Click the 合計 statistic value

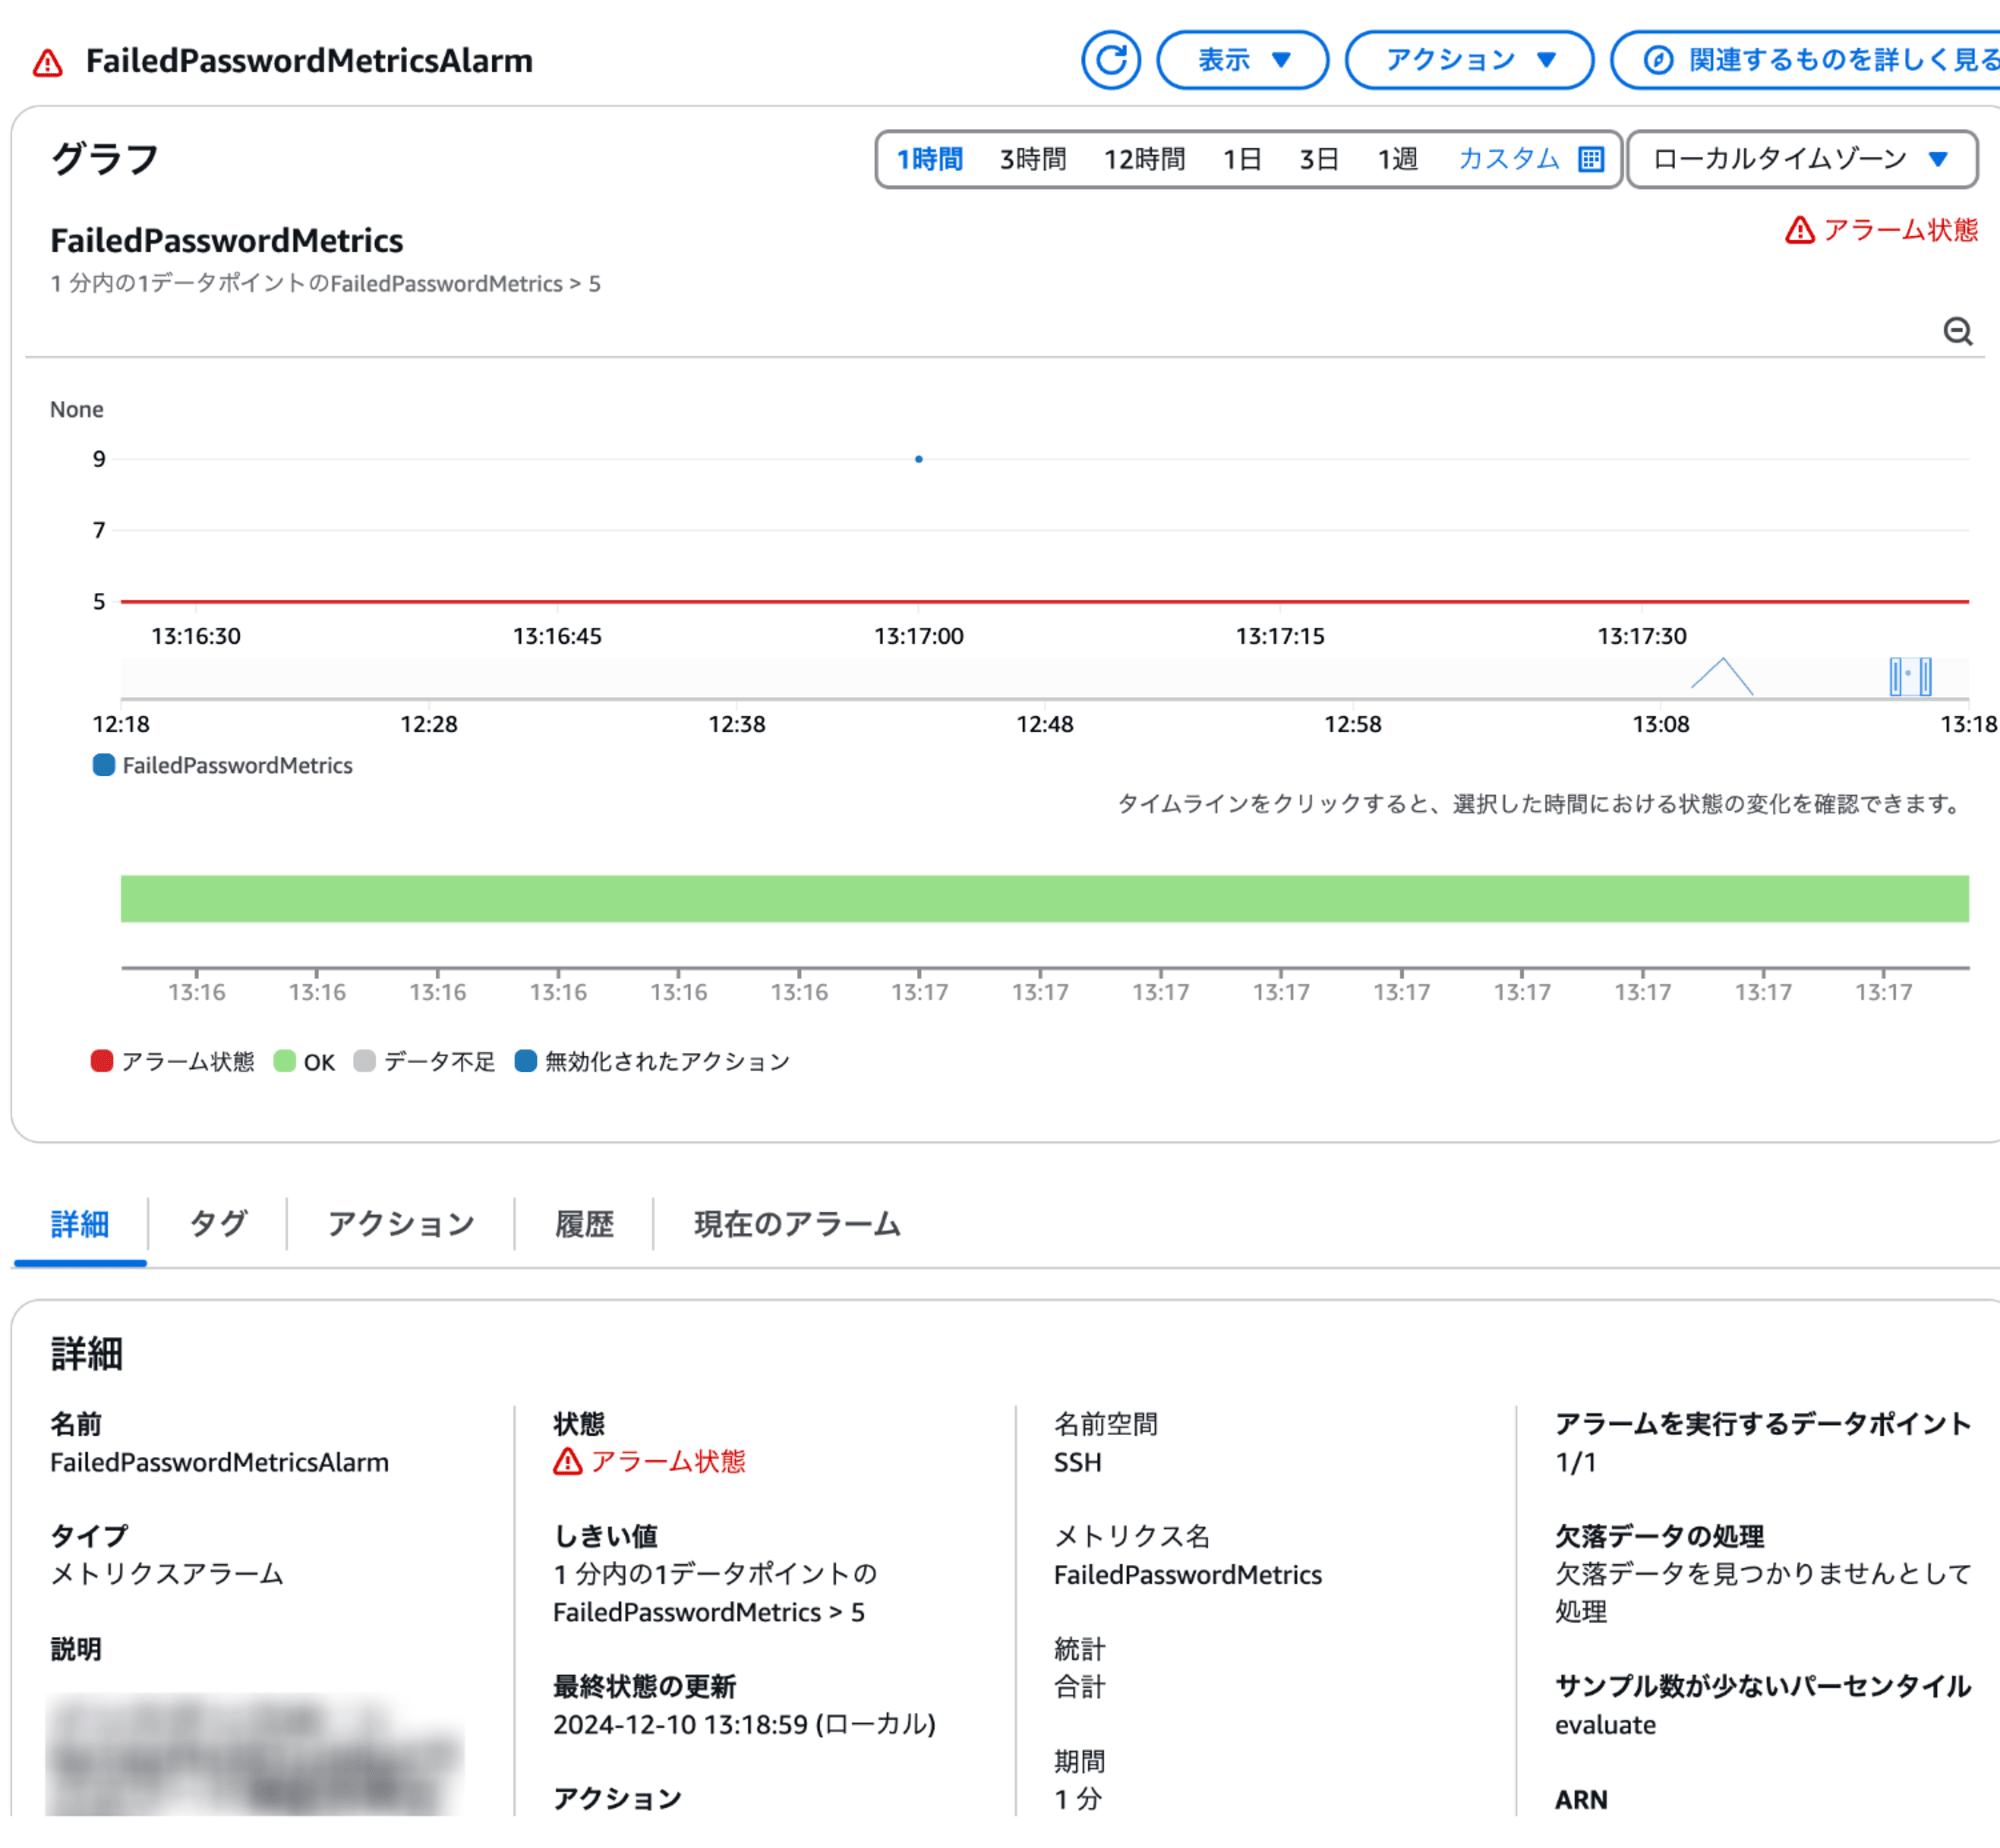pyautogui.click(x=1079, y=1687)
